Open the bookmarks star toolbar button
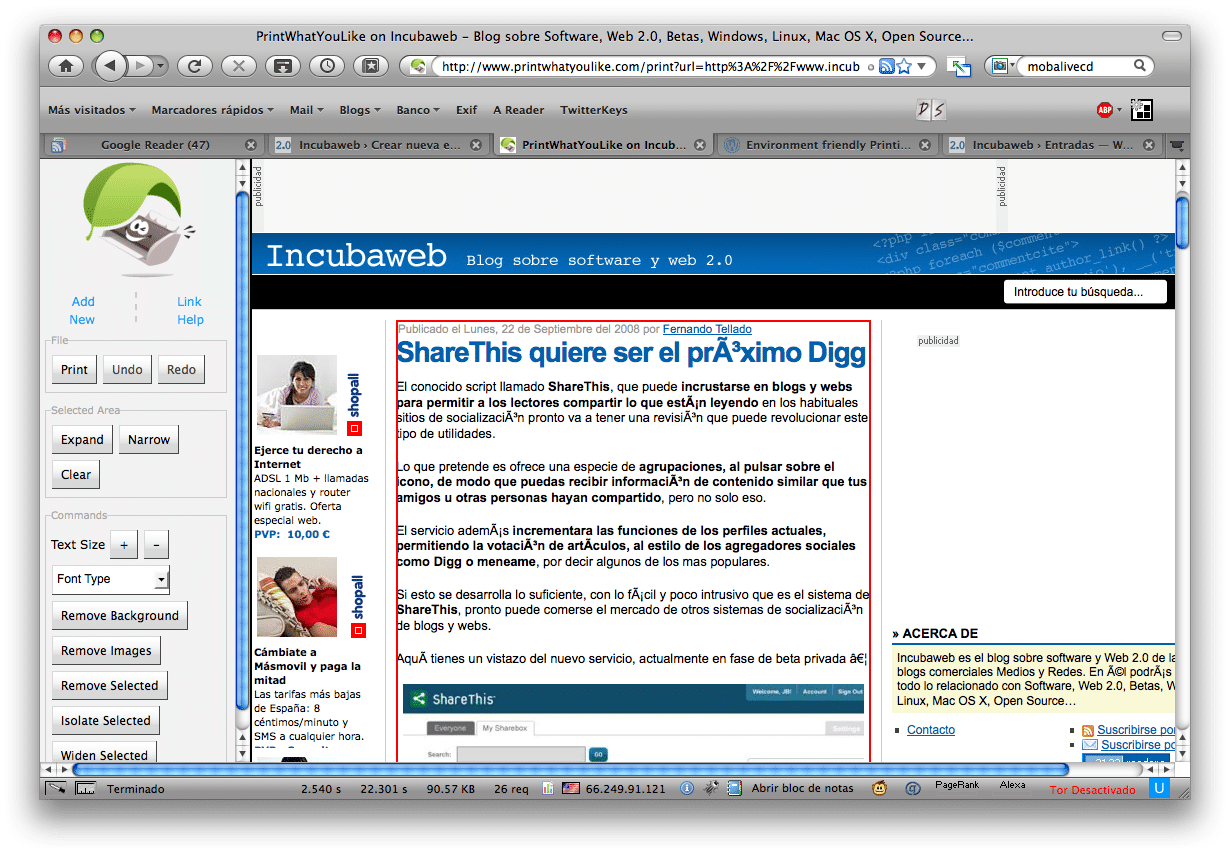Viewport: 1230px width, 854px height. click(371, 66)
